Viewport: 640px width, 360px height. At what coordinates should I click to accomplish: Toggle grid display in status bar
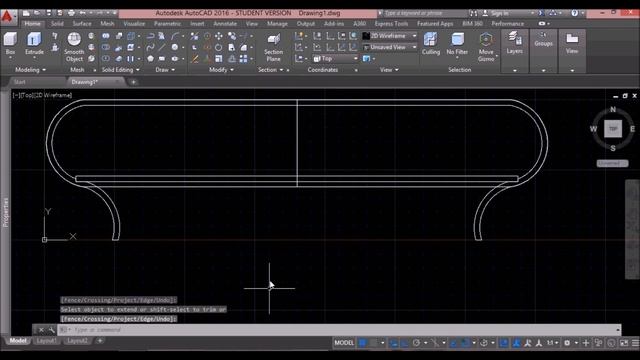click(x=362, y=343)
